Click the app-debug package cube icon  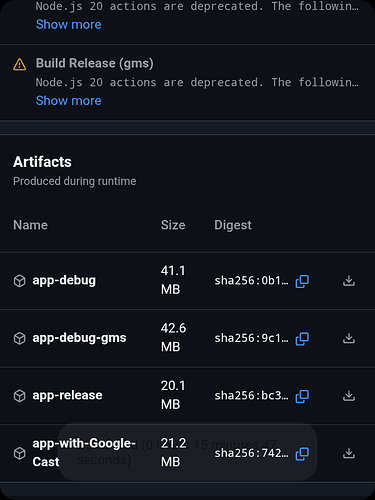coord(20,281)
